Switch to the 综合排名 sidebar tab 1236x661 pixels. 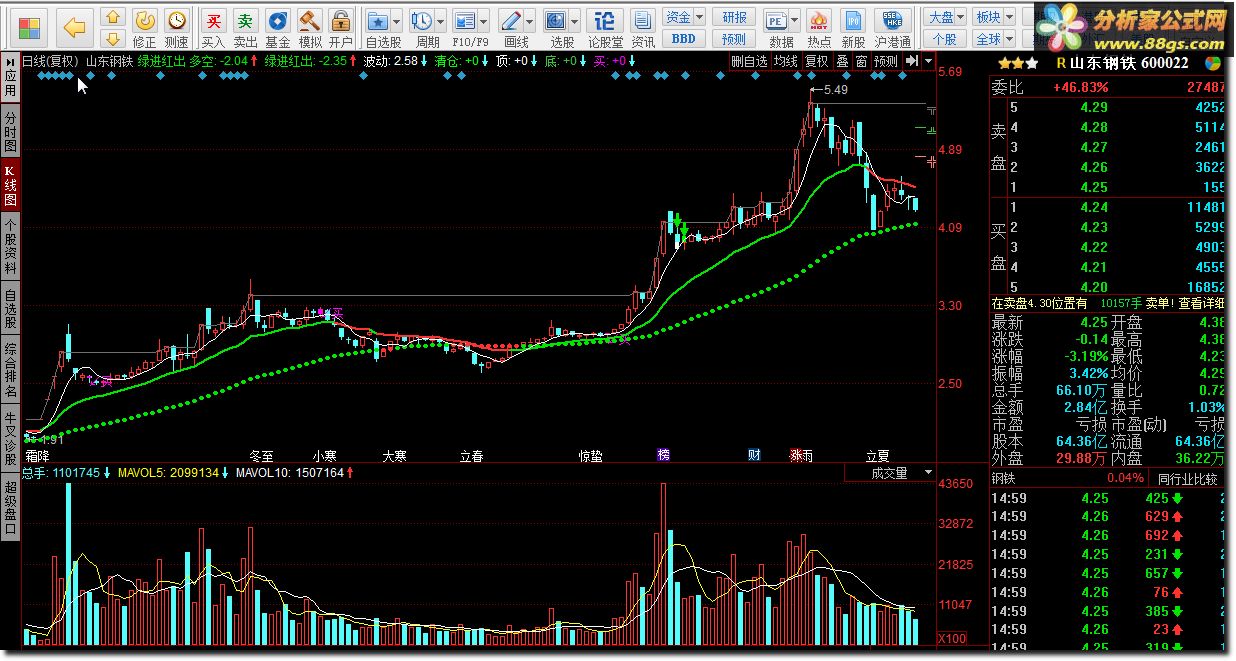[10, 370]
